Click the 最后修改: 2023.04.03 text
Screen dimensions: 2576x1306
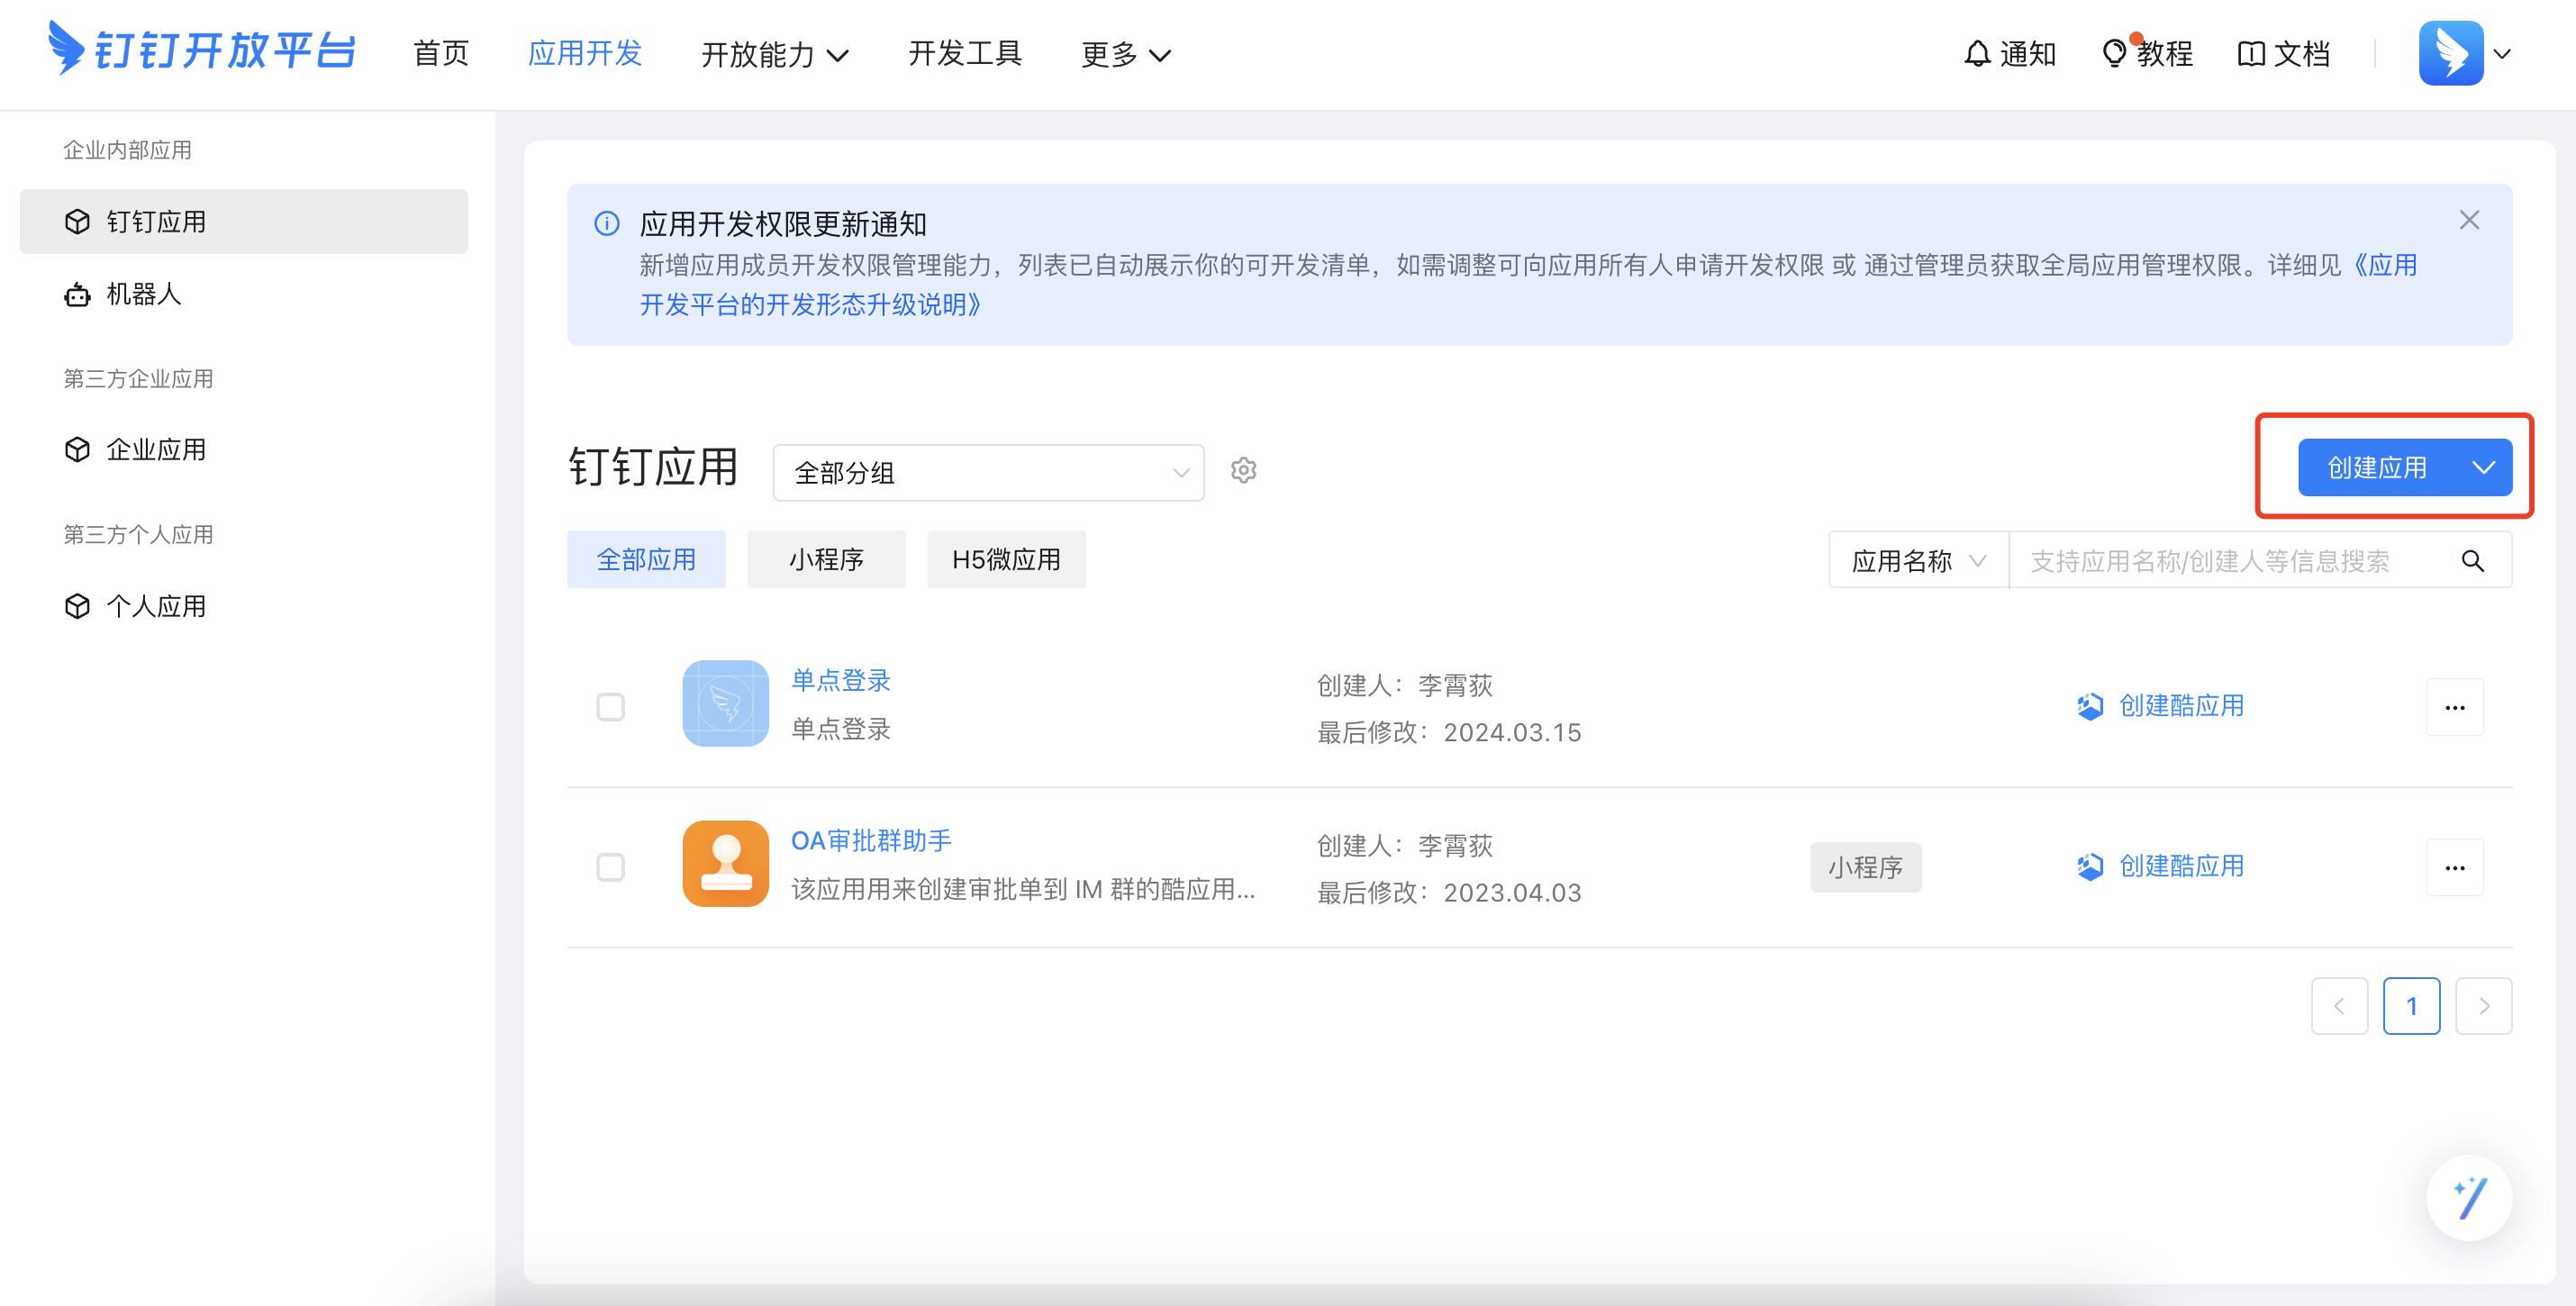tap(1449, 892)
